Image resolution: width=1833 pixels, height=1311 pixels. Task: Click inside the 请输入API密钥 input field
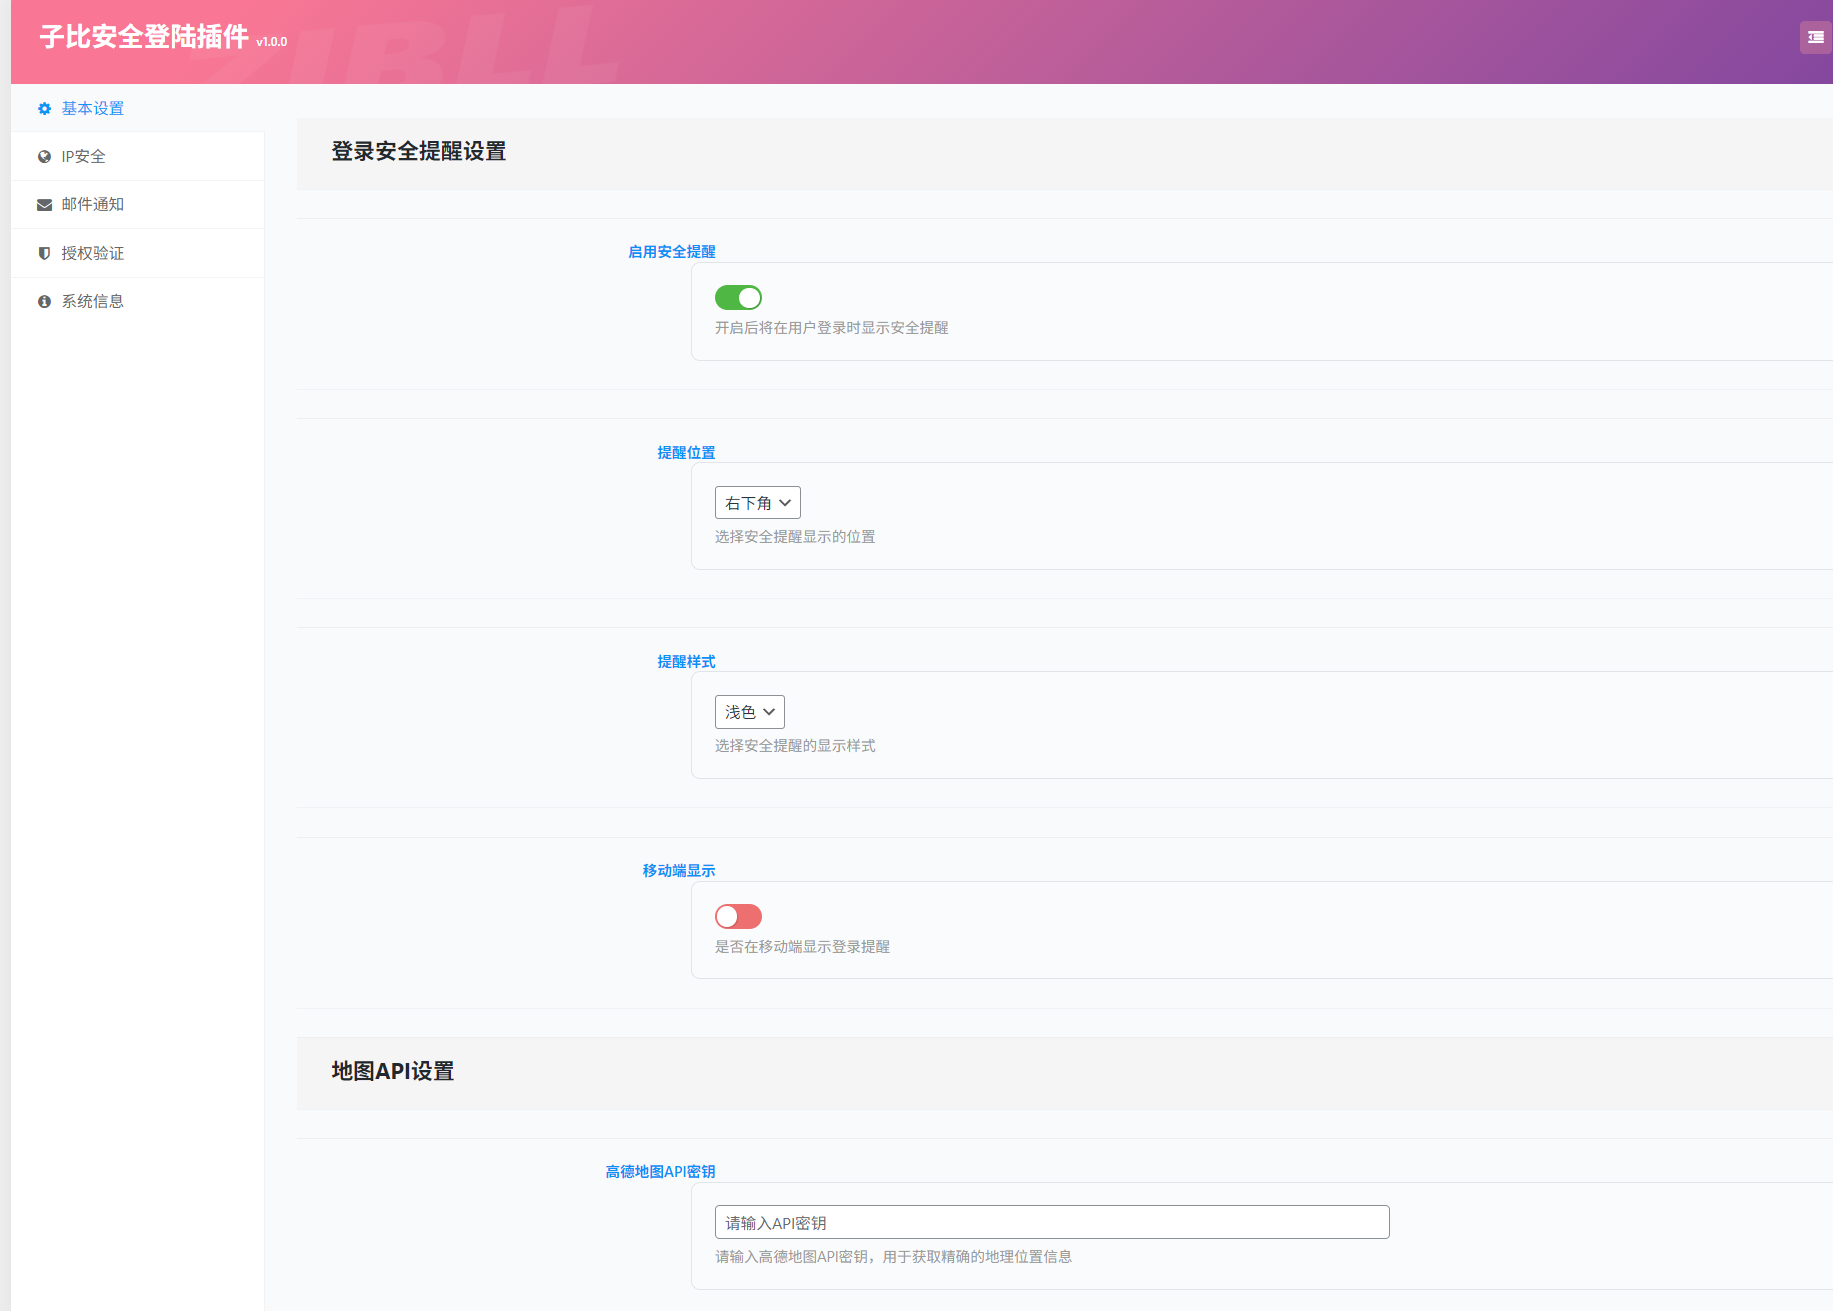click(x=1050, y=1222)
